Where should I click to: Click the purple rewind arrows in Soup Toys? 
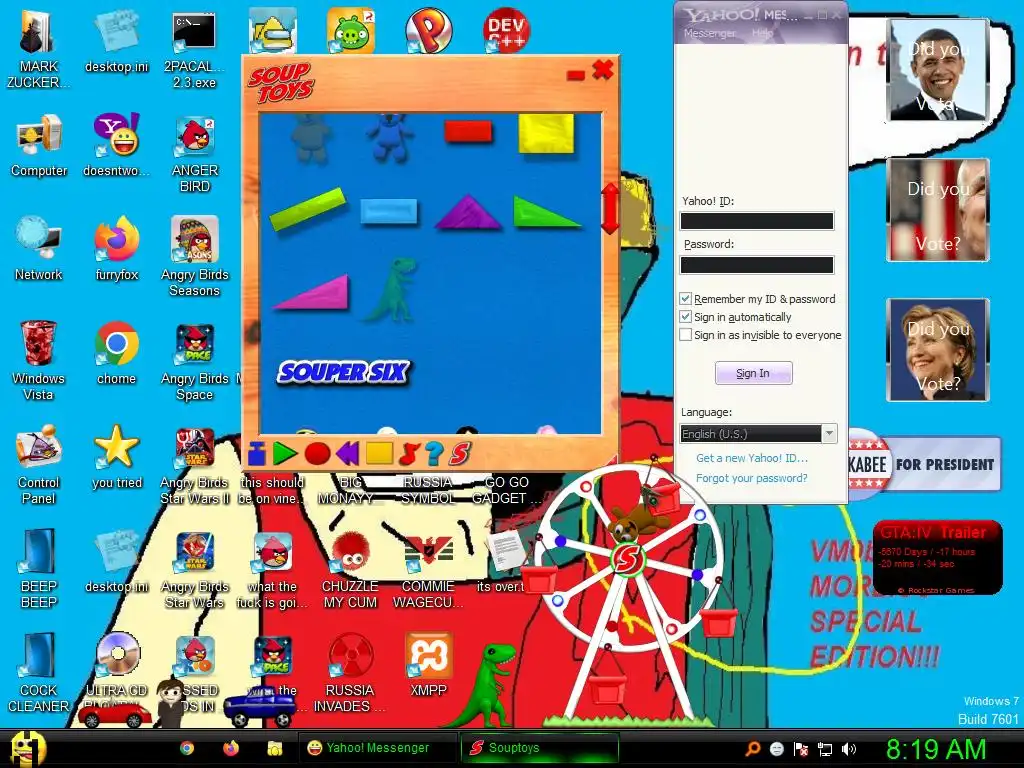coord(347,453)
